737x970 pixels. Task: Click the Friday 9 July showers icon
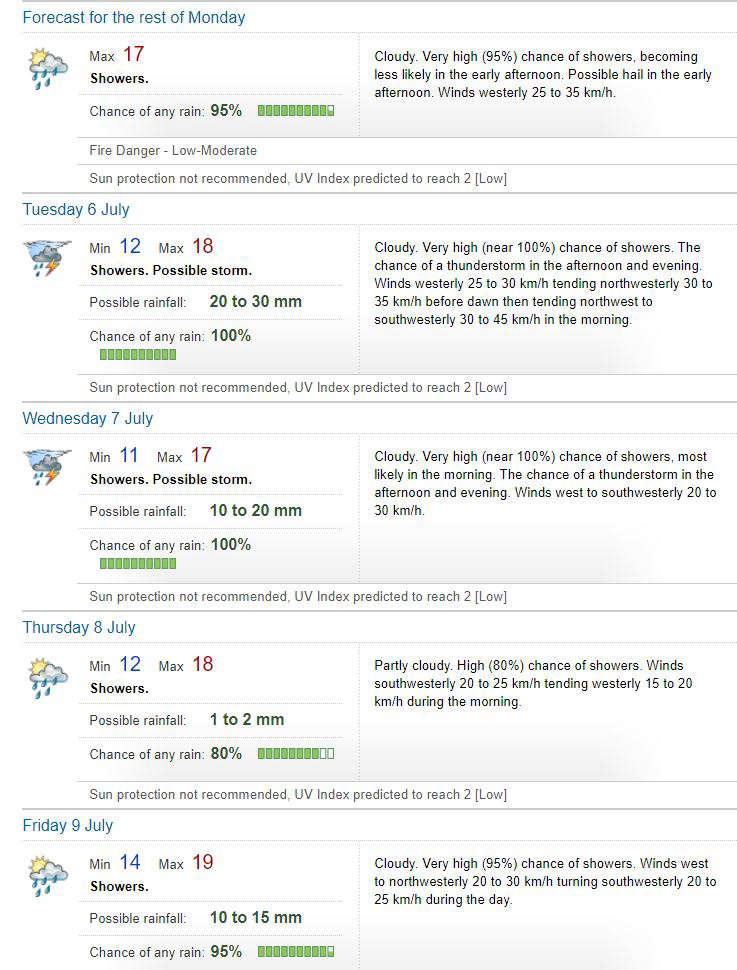click(x=48, y=877)
